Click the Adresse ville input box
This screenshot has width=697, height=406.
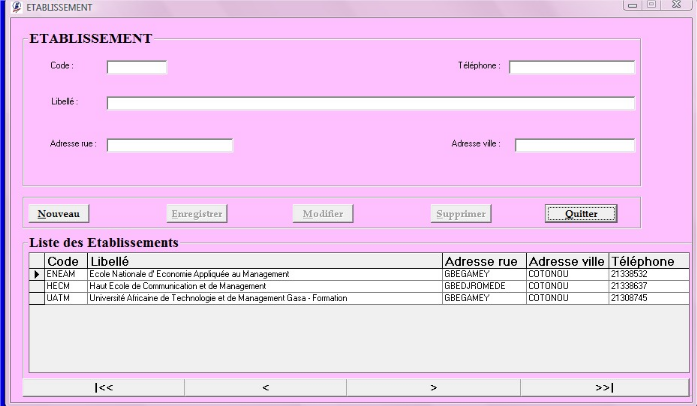[574, 145]
